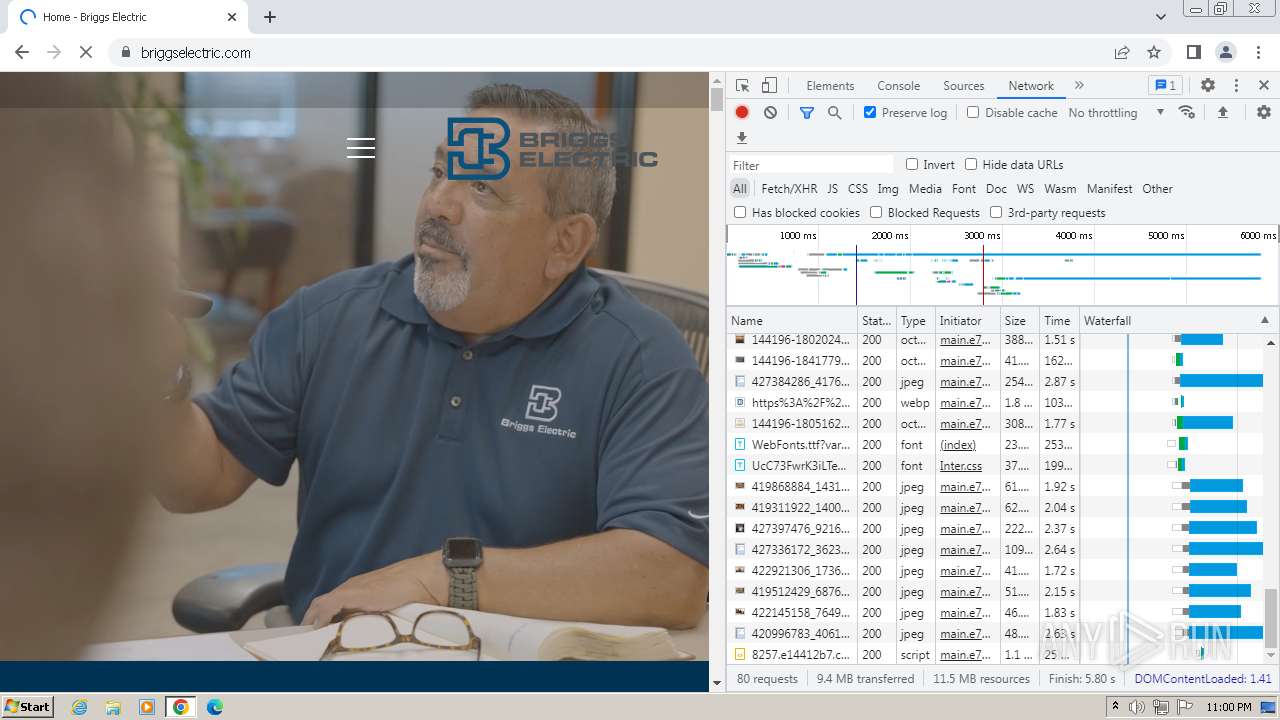The height and width of the screenshot is (720, 1280).
Task: Go back to previous page
Action: [x=22, y=53]
